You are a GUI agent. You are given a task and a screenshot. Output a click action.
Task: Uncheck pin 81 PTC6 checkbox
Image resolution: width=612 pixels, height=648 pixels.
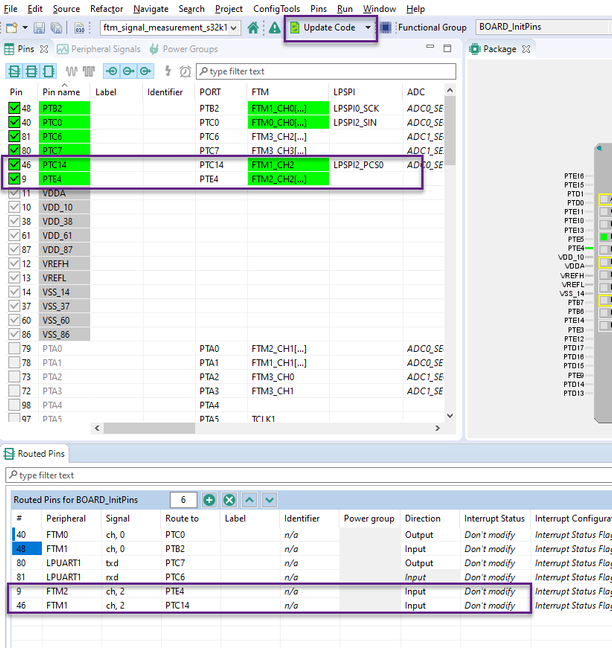(14, 136)
